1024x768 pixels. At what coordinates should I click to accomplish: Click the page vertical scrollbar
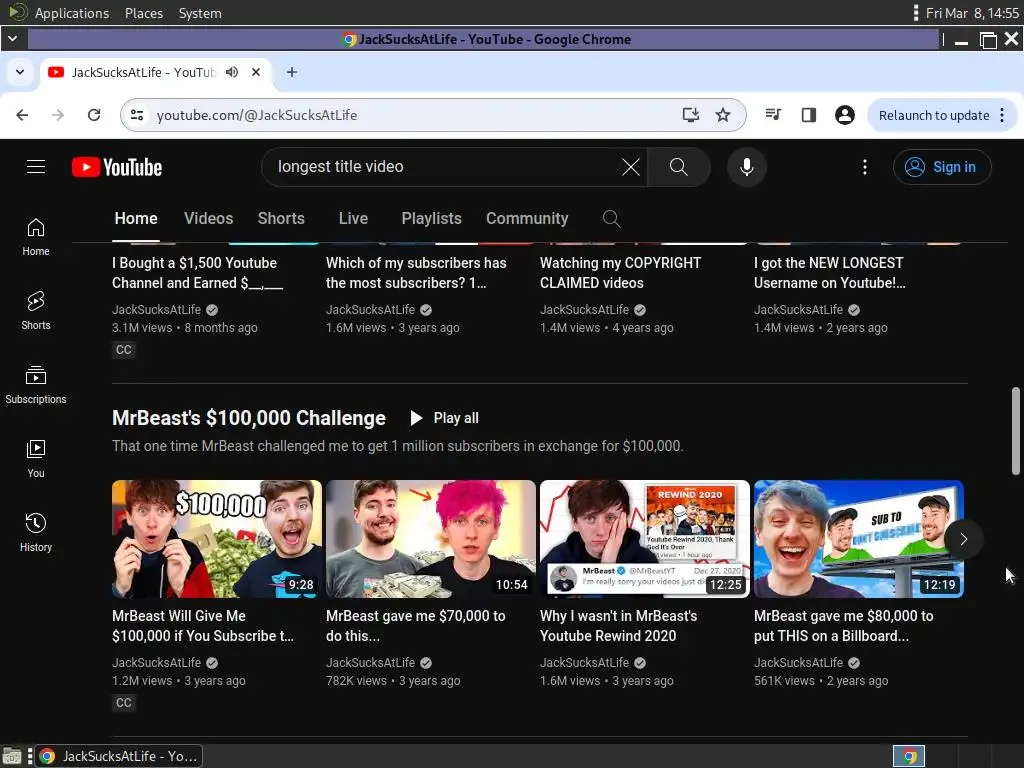click(x=1016, y=431)
